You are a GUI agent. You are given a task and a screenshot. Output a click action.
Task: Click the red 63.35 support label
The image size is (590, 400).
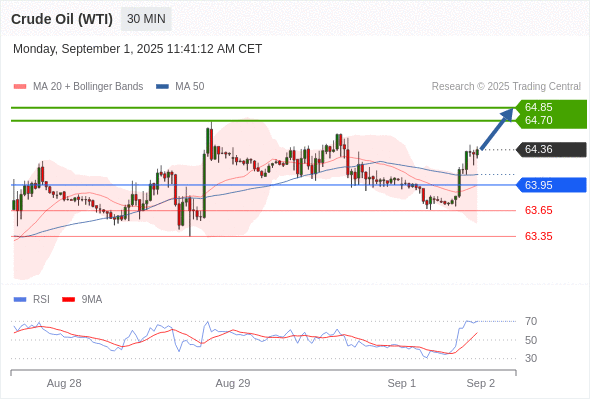(x=538, y=236)
